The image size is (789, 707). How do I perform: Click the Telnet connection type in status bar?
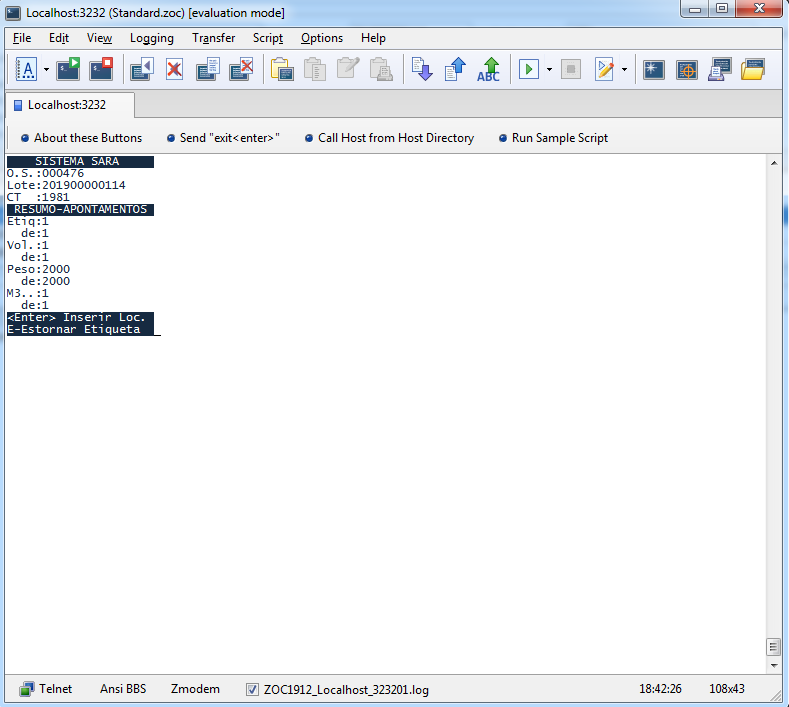[46, 688]
